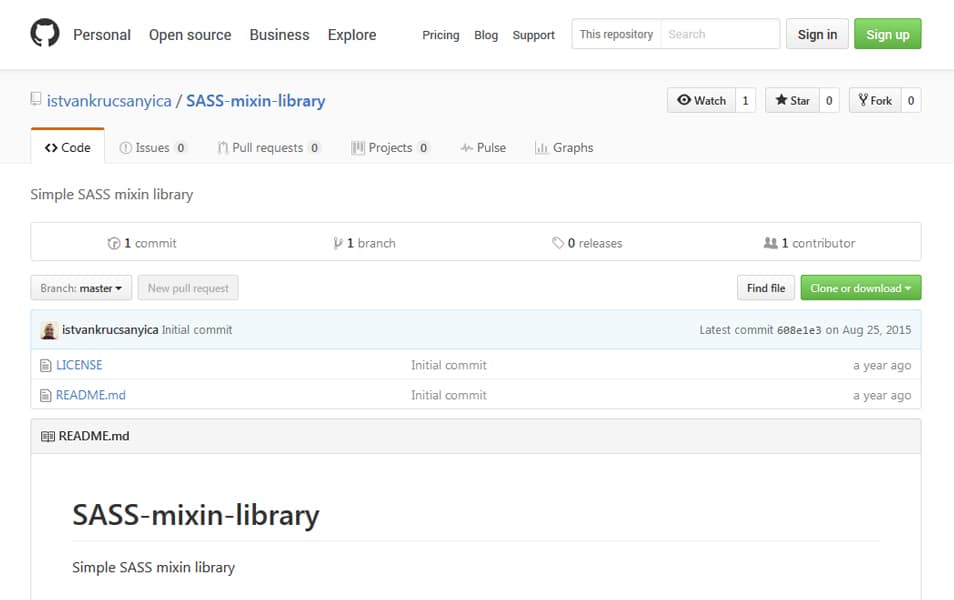Click the contributors people icon

[x=770, y=243]
